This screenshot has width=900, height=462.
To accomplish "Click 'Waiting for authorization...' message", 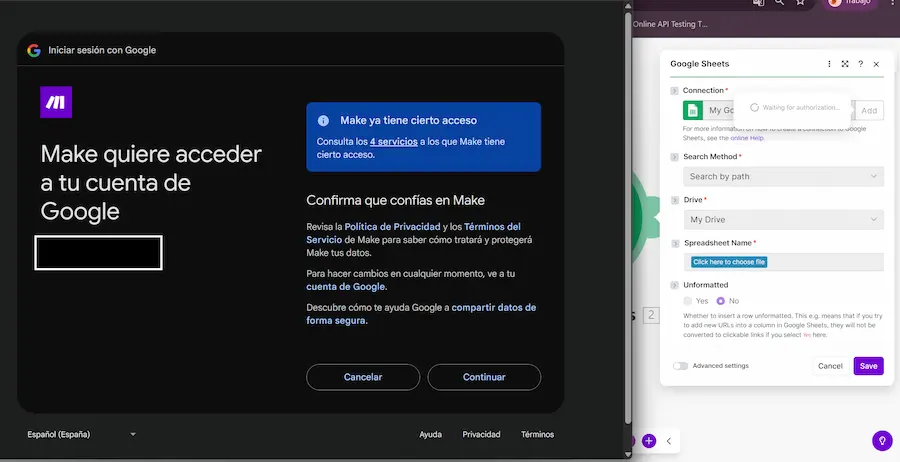I will (801, 107).
